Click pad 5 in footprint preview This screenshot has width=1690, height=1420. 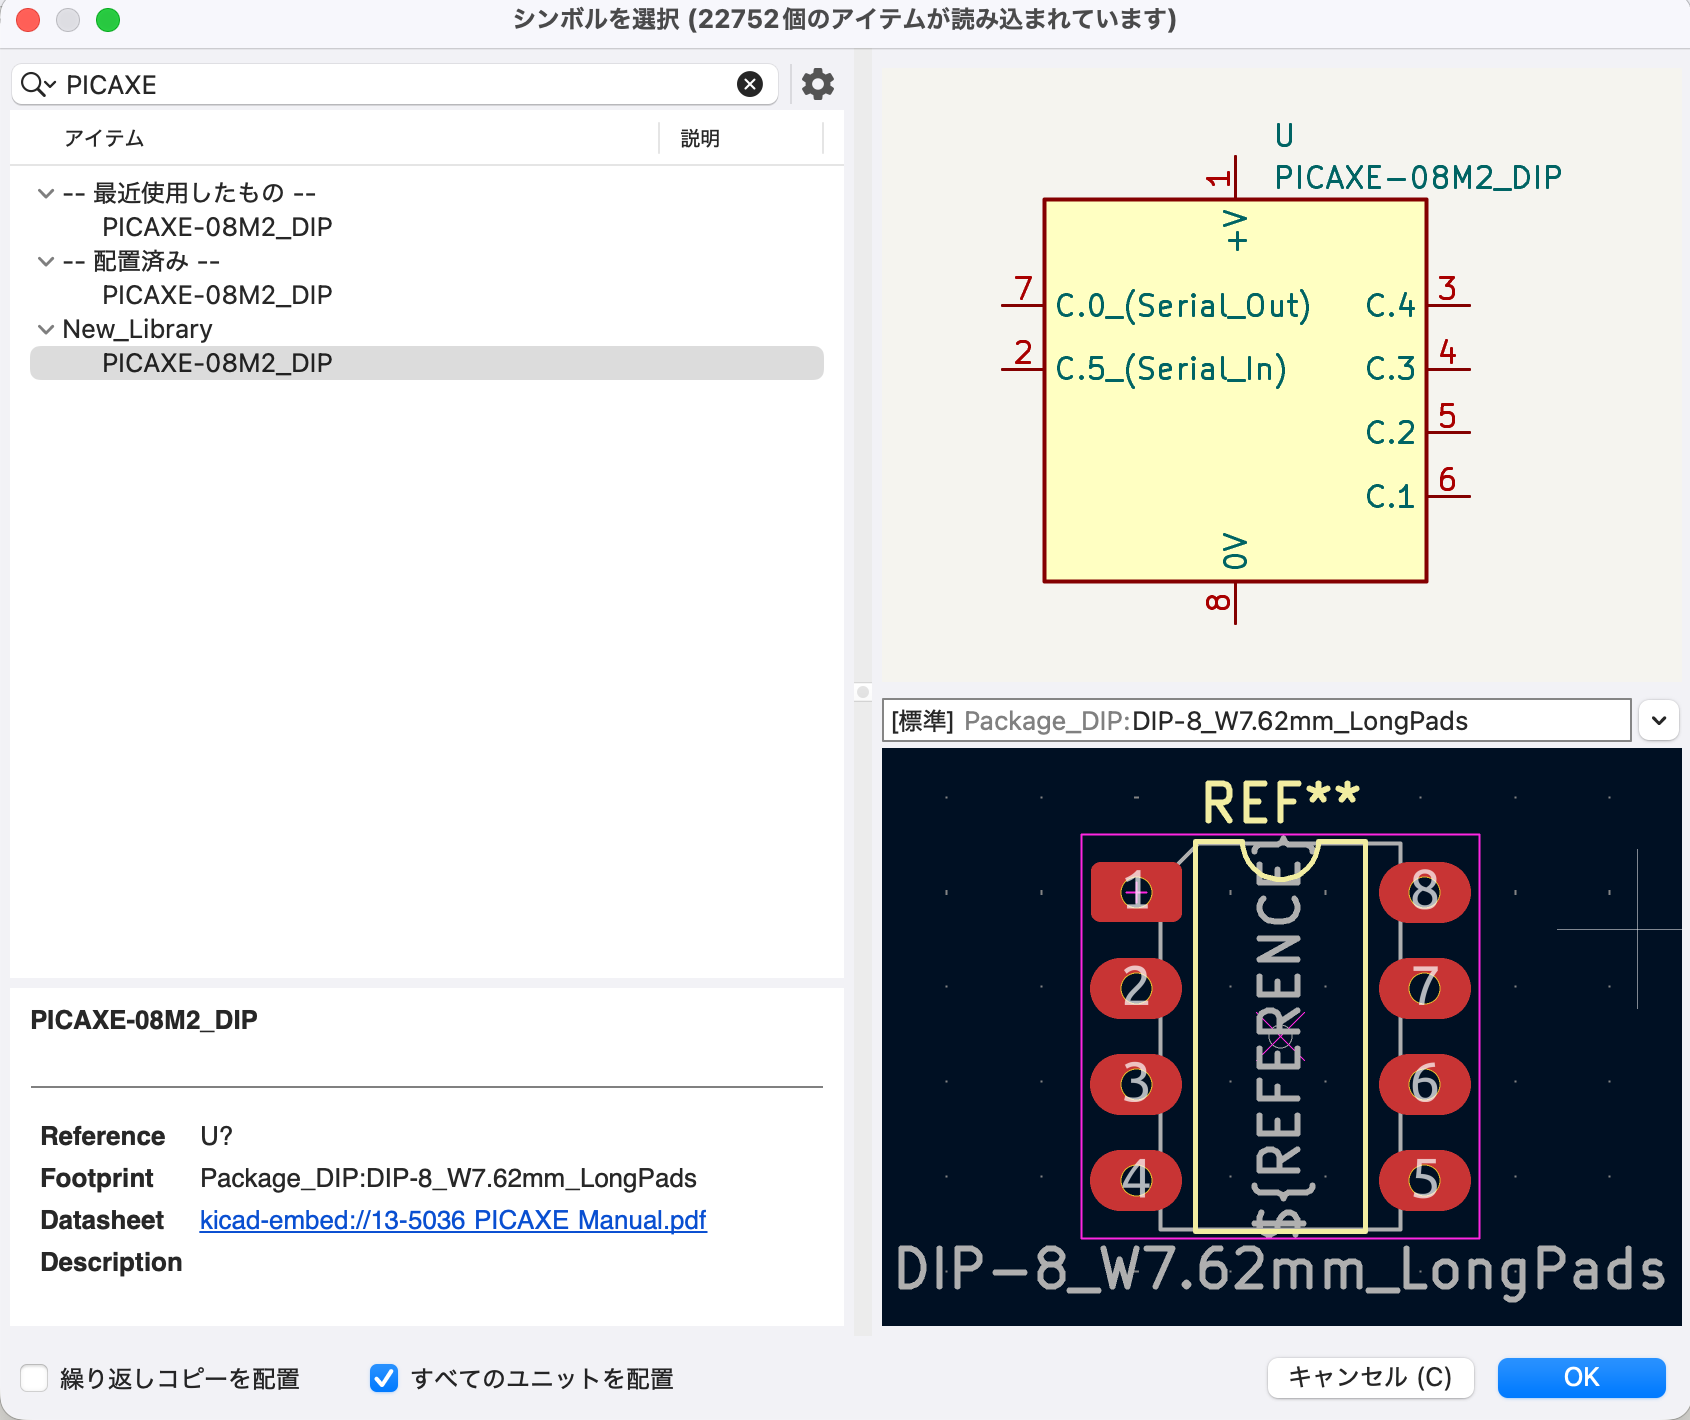(1425, 1180)
